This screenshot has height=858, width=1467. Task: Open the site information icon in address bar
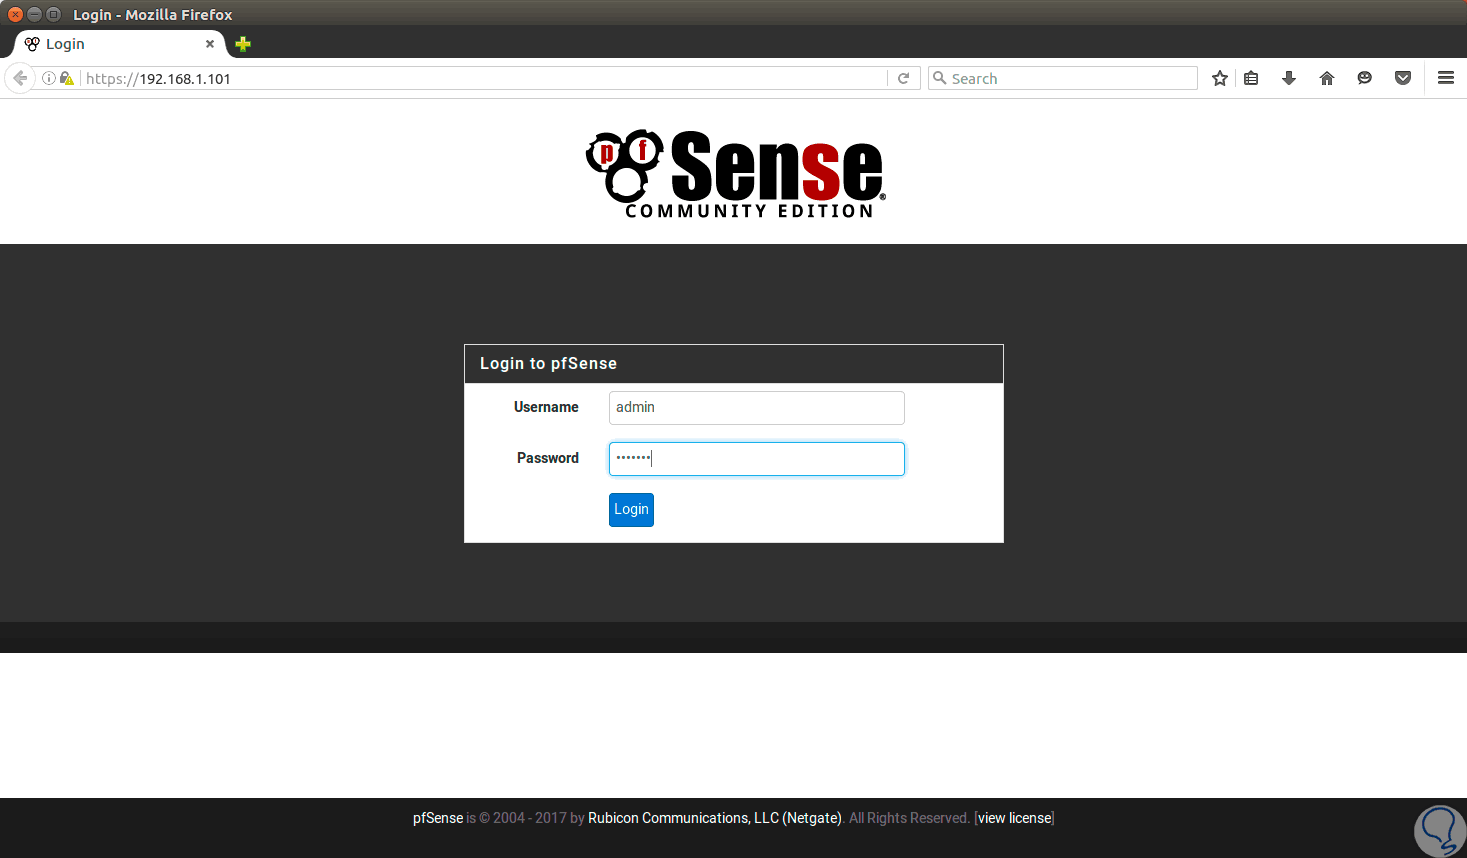pyautogui.click(x=48, y=78)
